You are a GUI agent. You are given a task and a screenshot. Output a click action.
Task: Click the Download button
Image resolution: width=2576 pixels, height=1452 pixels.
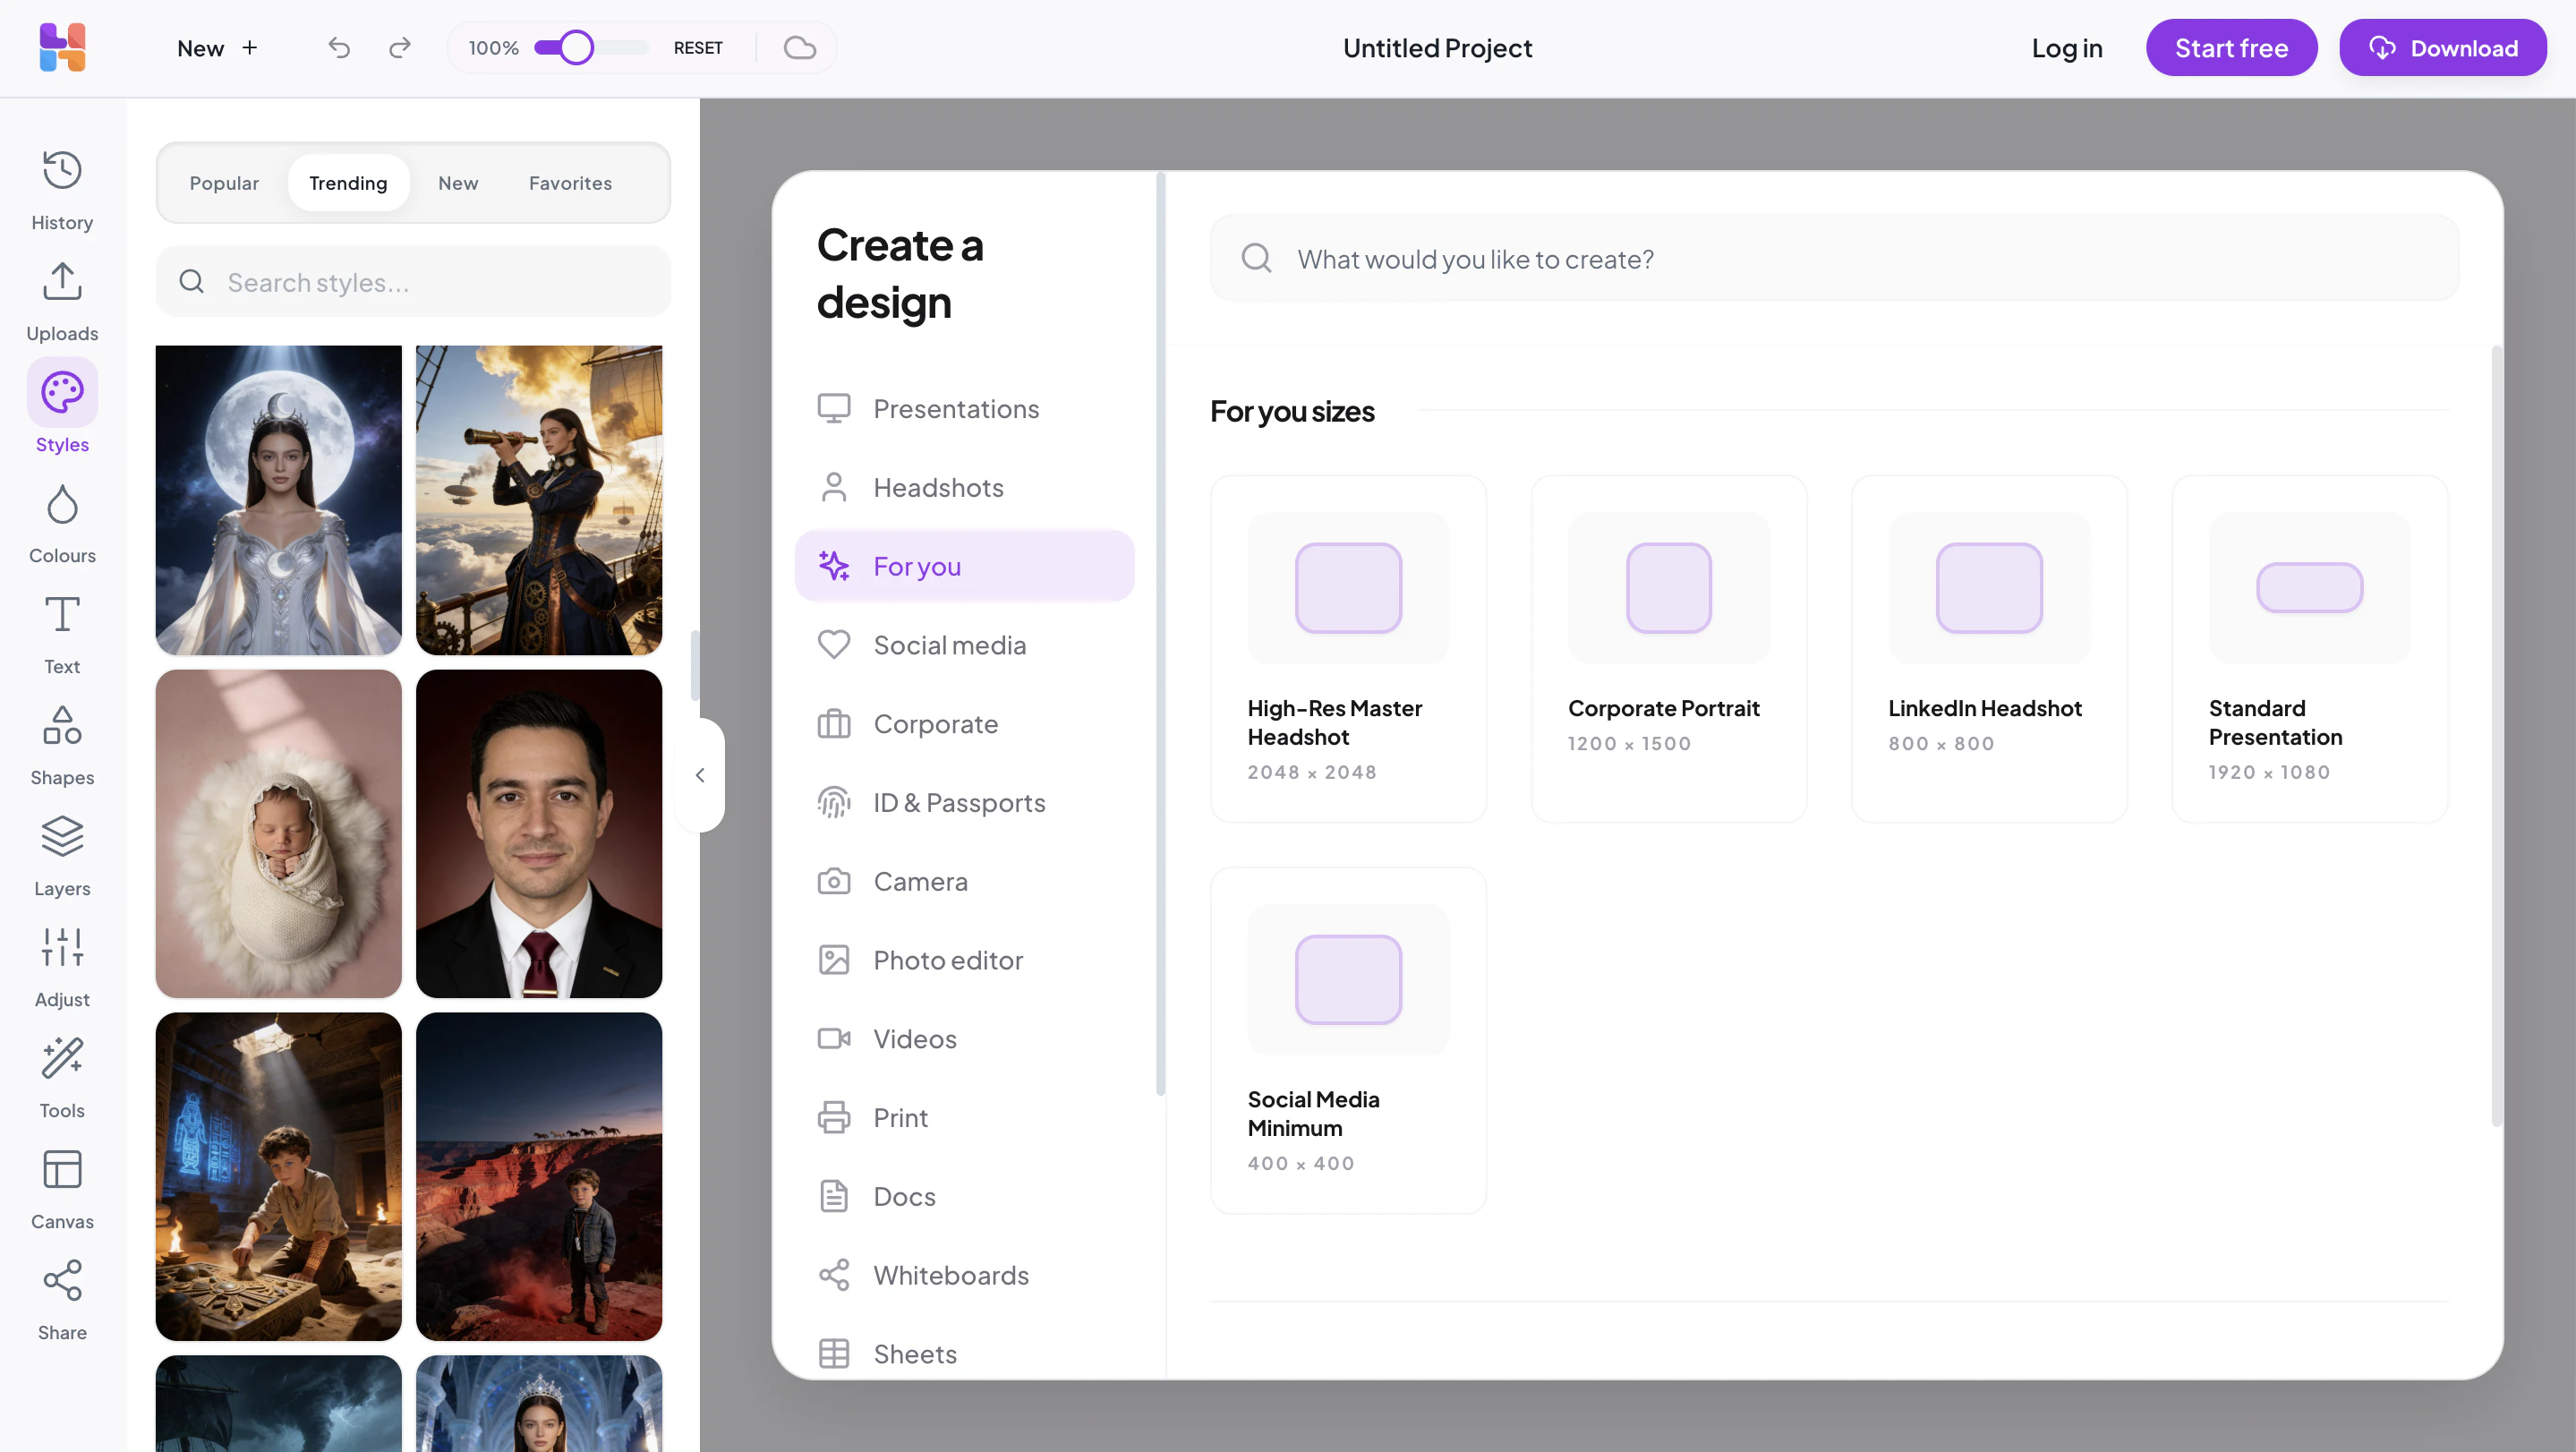point(2442,48)
